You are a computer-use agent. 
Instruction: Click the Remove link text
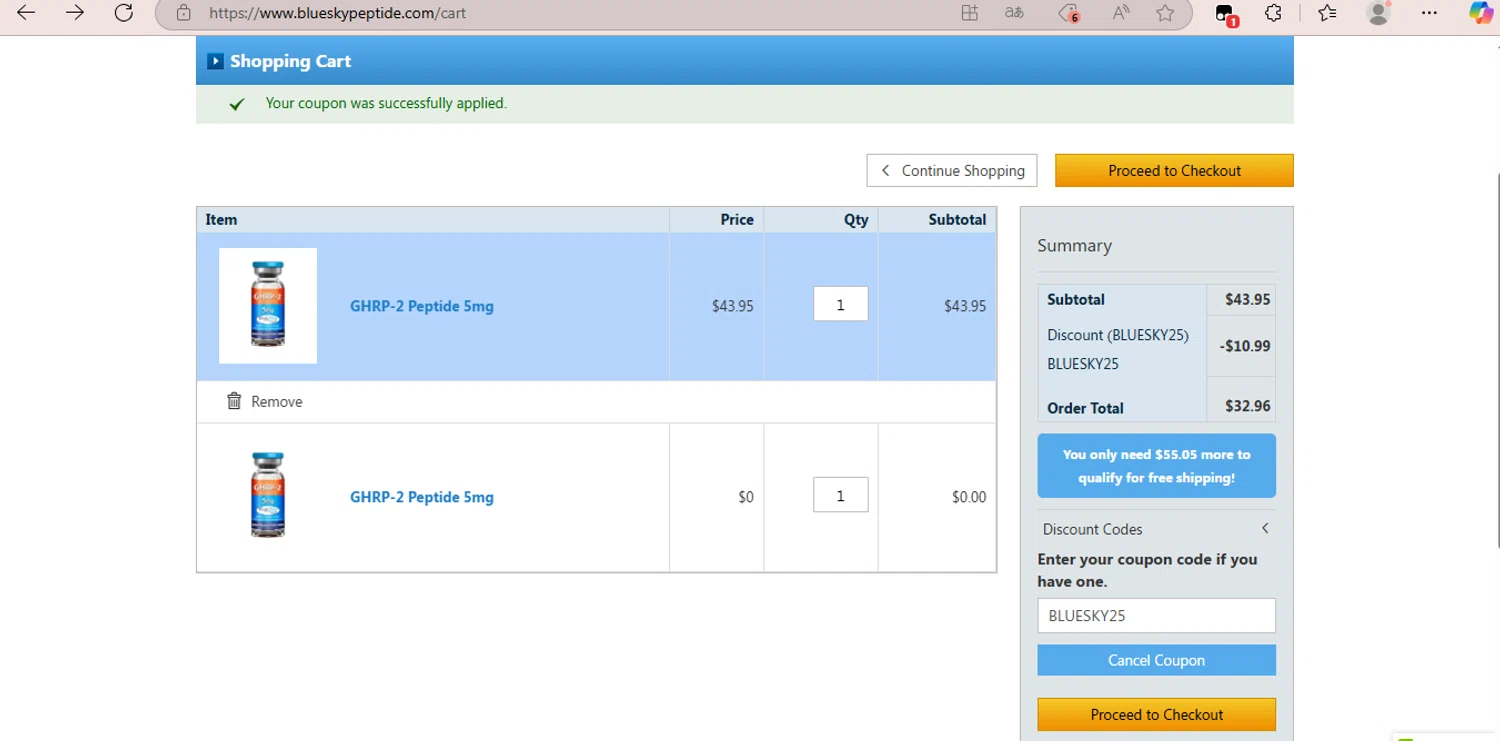[x=277, y=402]
